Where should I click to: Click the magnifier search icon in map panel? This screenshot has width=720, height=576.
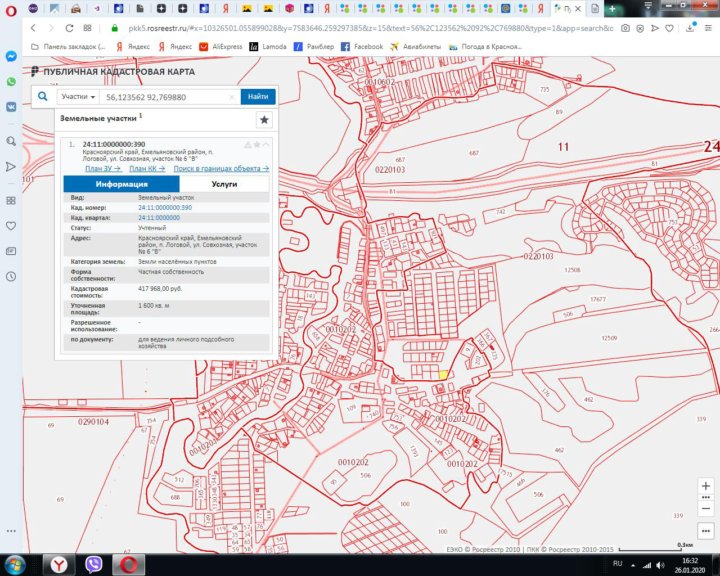(x=43, y=97)
